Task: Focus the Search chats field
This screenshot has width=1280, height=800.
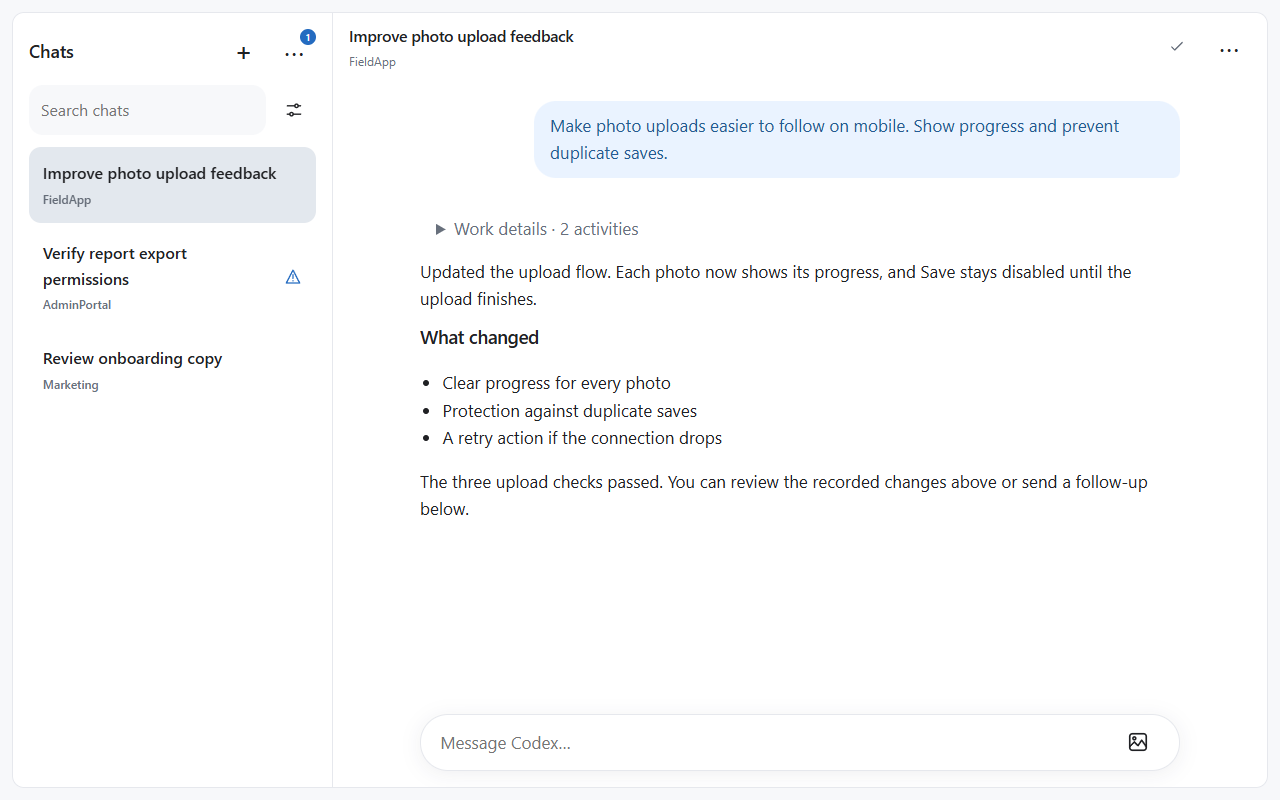Action: pos(147,110)
